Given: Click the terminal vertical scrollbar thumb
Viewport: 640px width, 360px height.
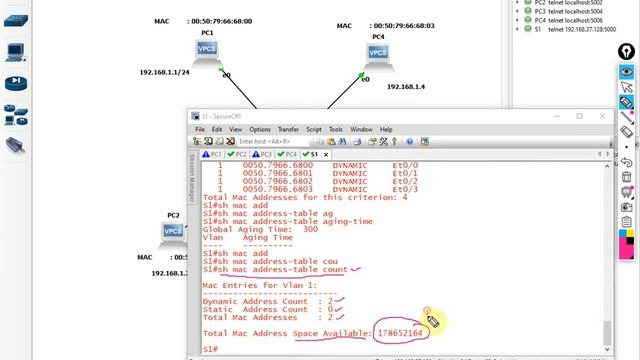Looking at the screenshot, I should 607,333.
